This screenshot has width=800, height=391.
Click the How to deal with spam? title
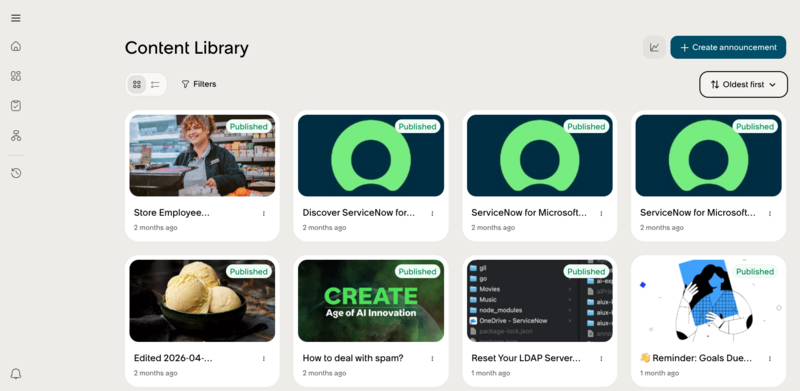coord(353,358)
